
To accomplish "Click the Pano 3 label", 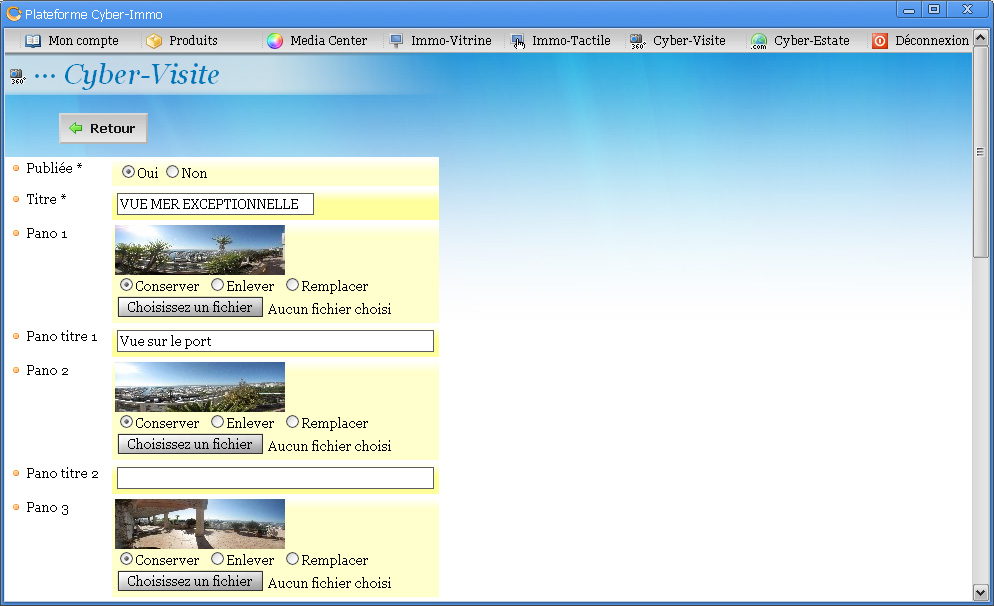I will (x=47, y=508).
